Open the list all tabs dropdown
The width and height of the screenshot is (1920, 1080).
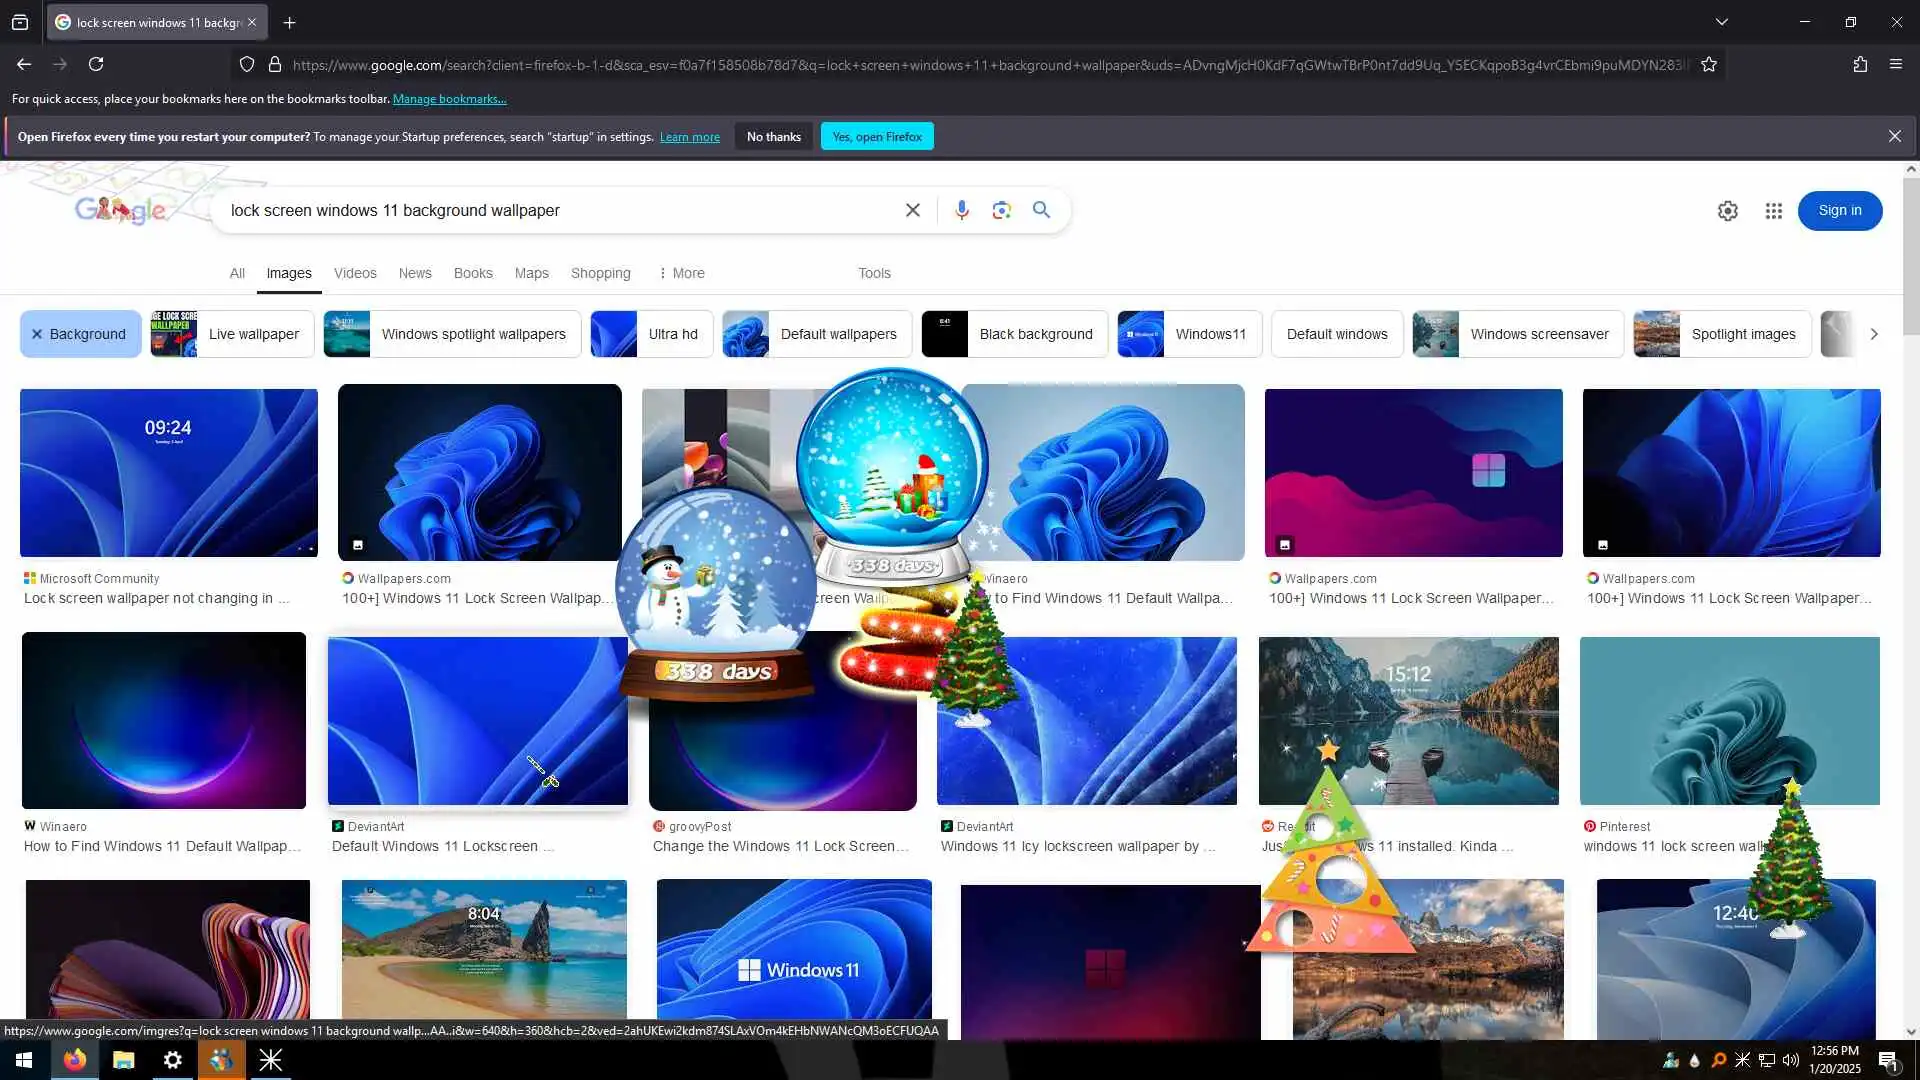tap(1721, 22)
